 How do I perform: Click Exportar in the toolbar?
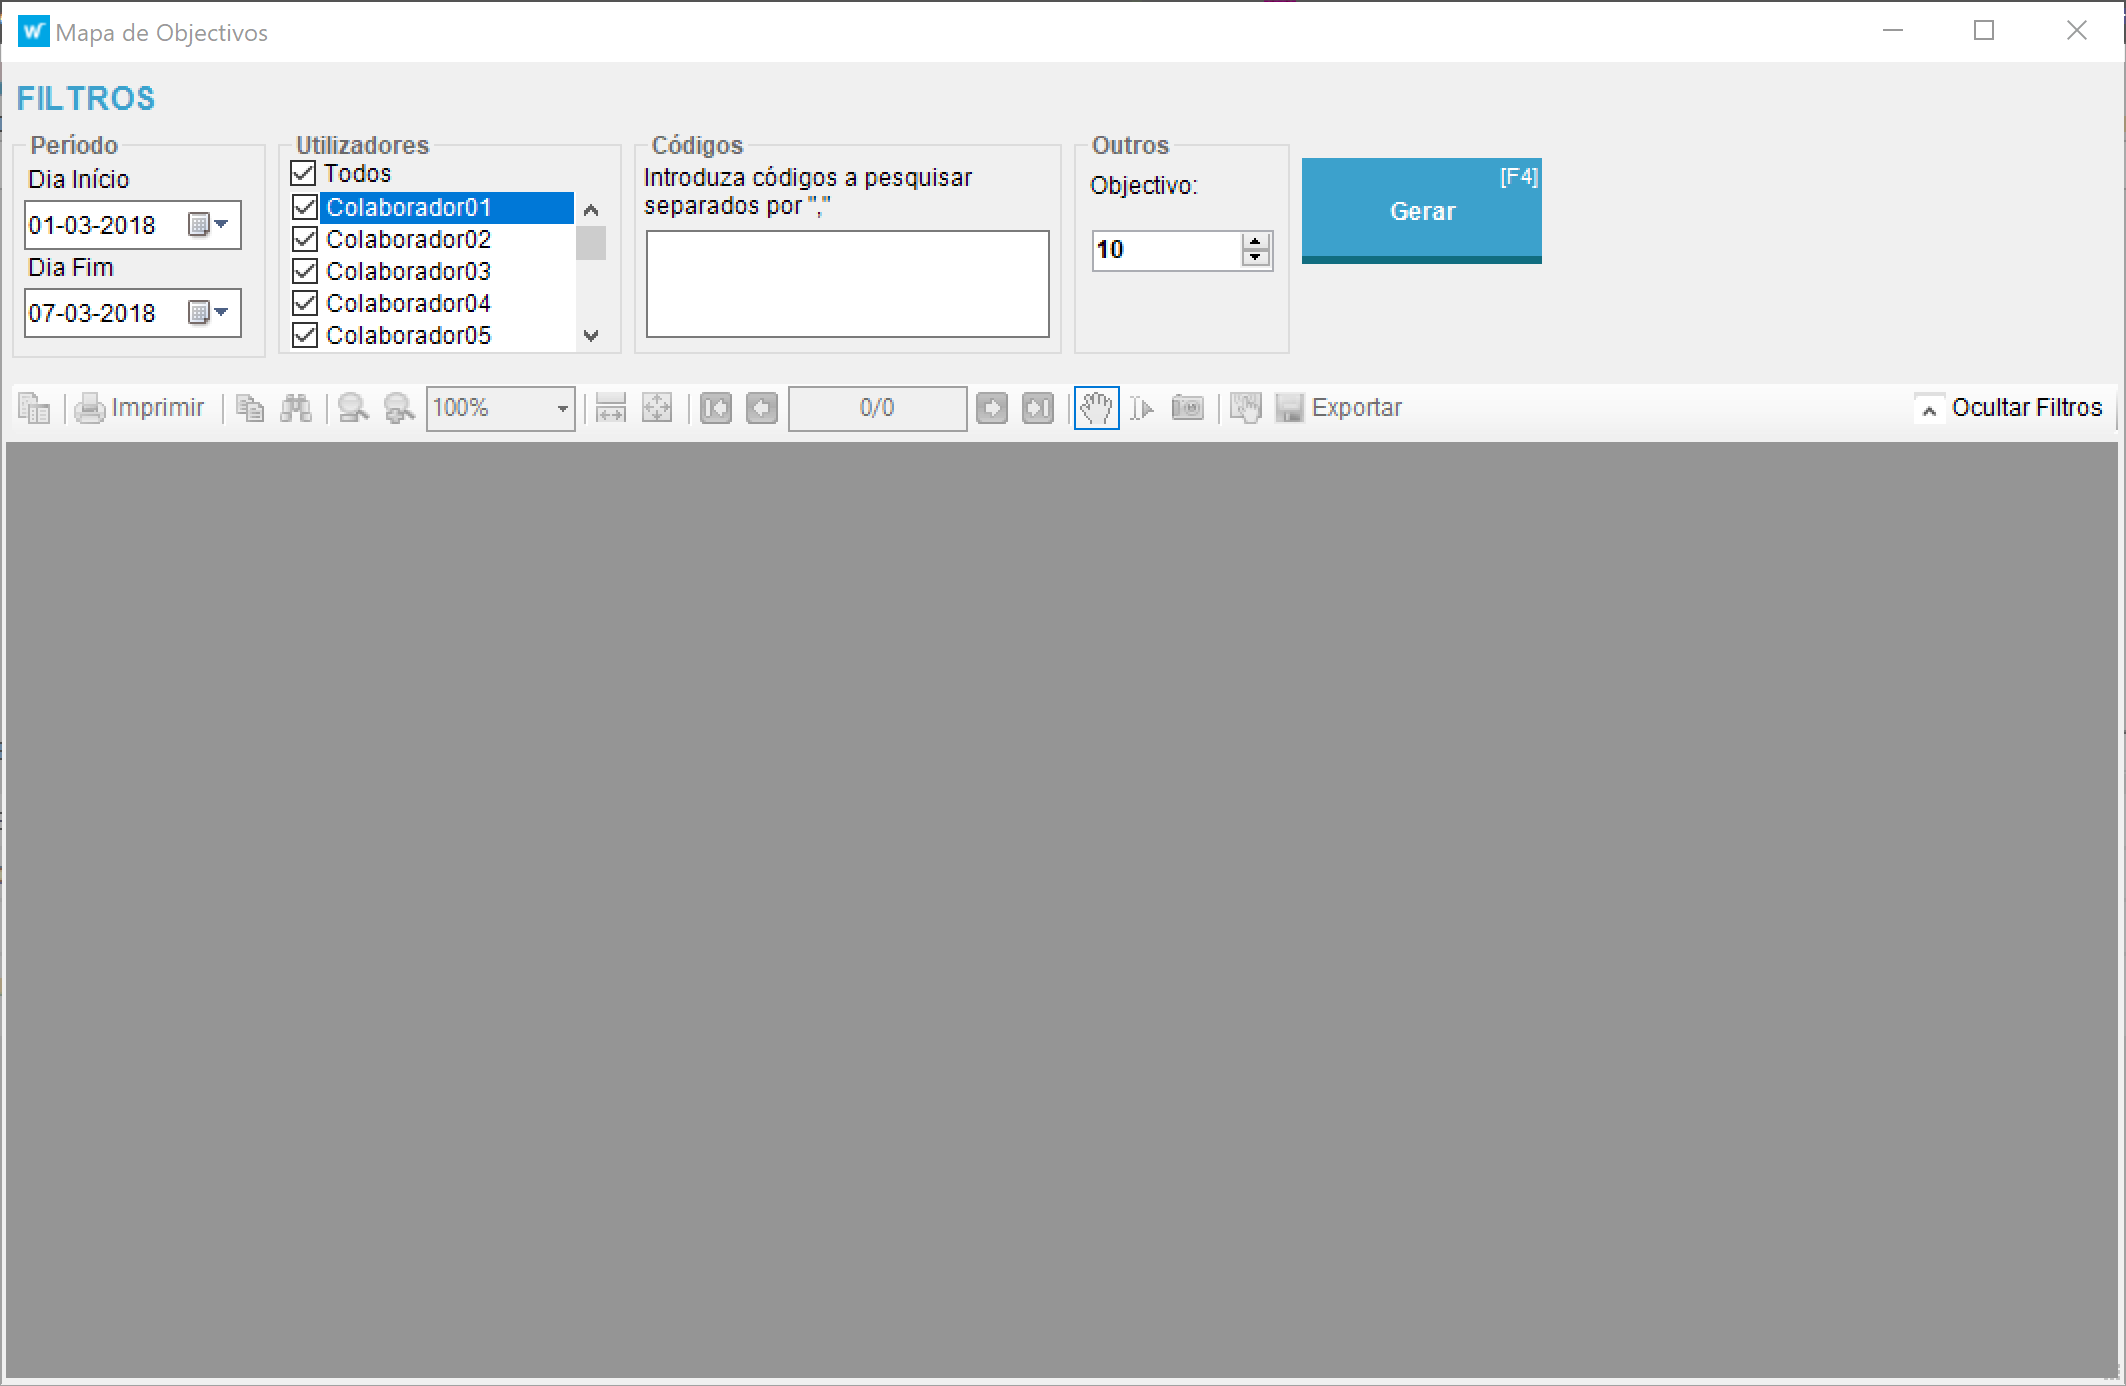coord(1340,408)
